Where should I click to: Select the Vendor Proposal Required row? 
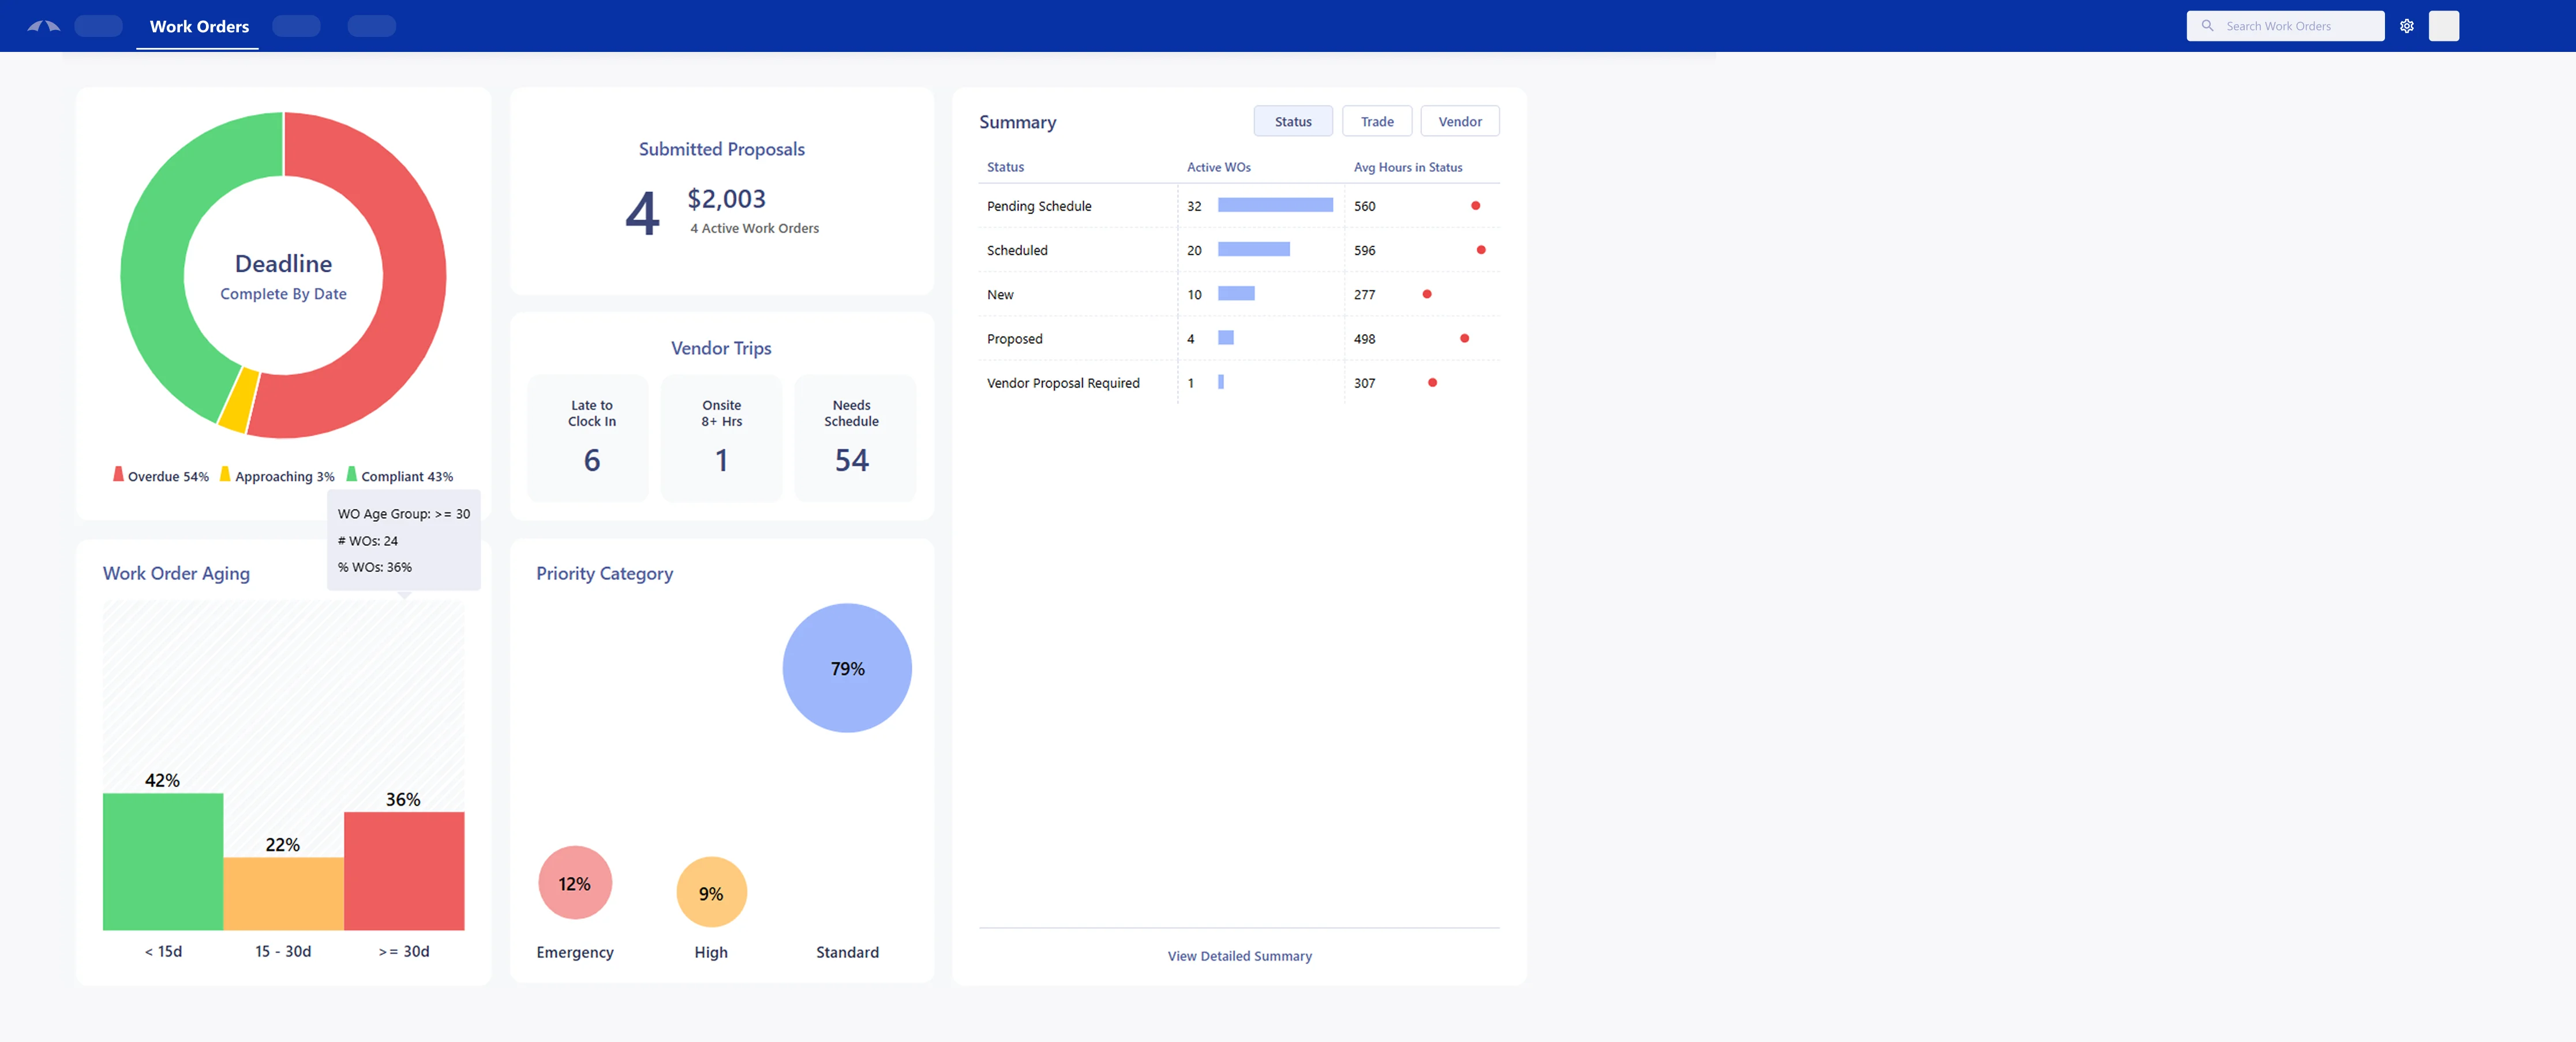pos(1239,383)
